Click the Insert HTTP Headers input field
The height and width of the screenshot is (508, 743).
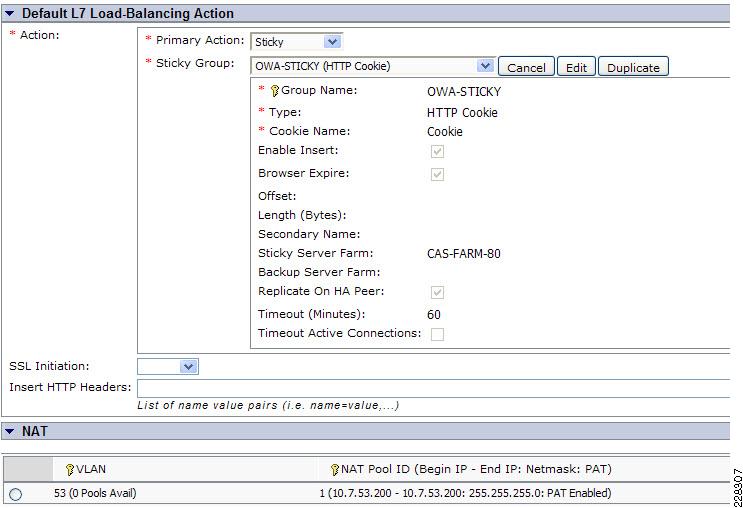(x=434, y=388)
